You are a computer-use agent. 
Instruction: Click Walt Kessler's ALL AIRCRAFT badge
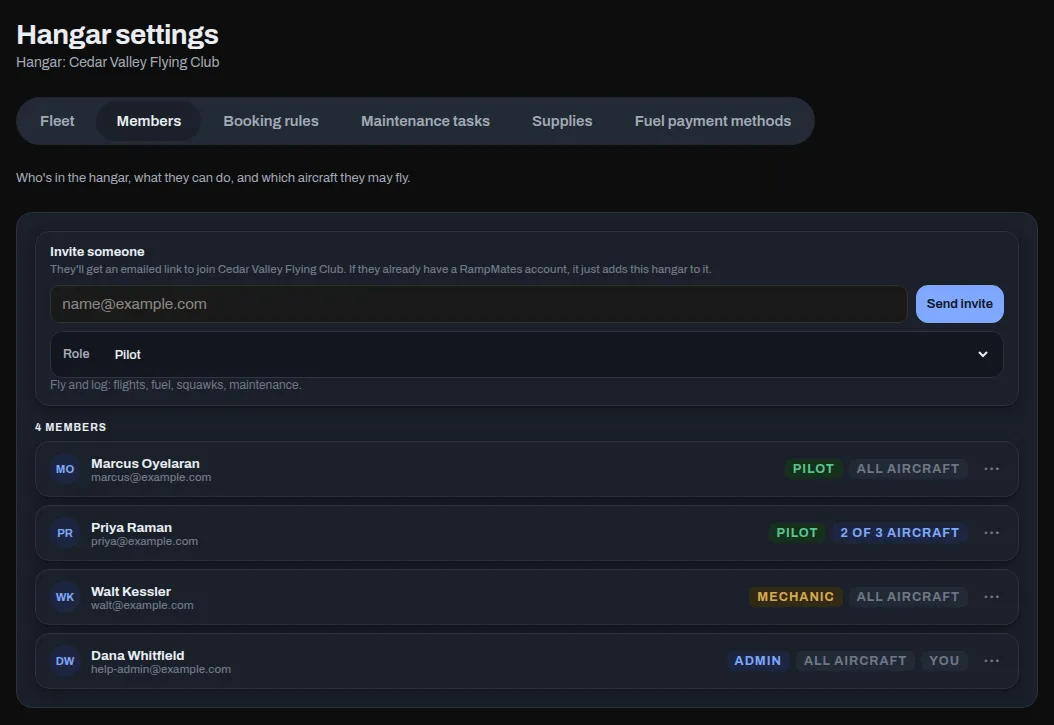tap(907, 597)
